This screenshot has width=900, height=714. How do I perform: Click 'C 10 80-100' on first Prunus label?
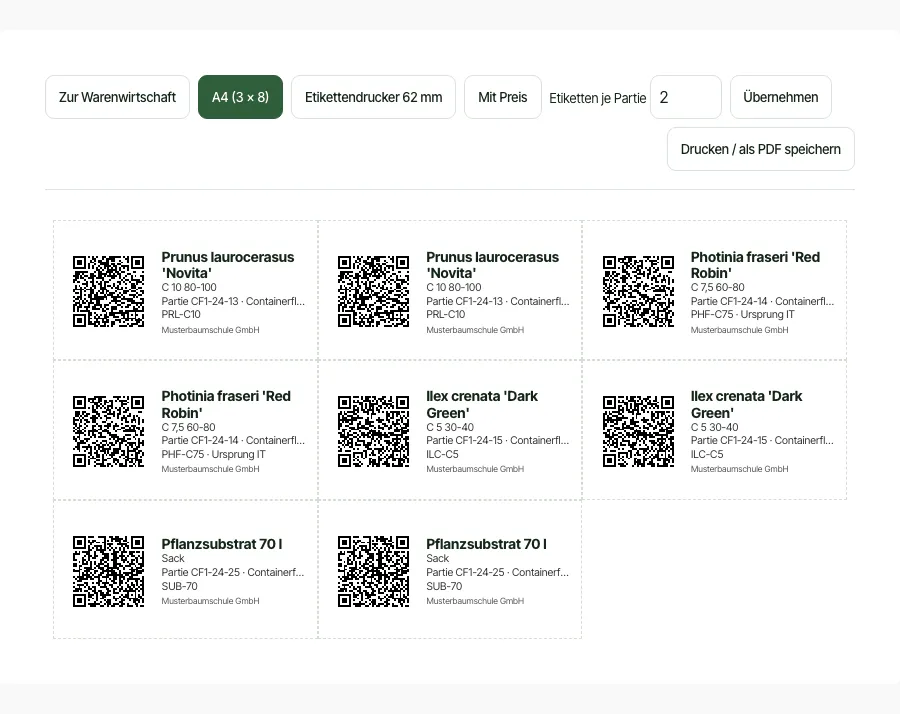(x=189, y=288)
